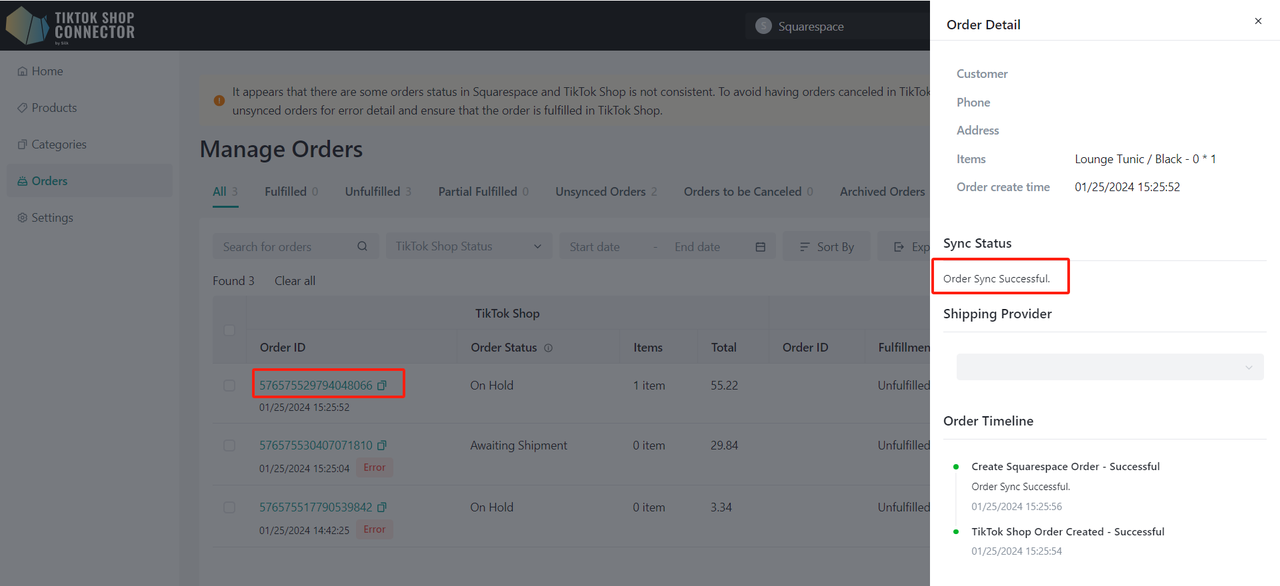
Task: Click the Sort By button
Action: pyautogui.click(x=827, y=247)
